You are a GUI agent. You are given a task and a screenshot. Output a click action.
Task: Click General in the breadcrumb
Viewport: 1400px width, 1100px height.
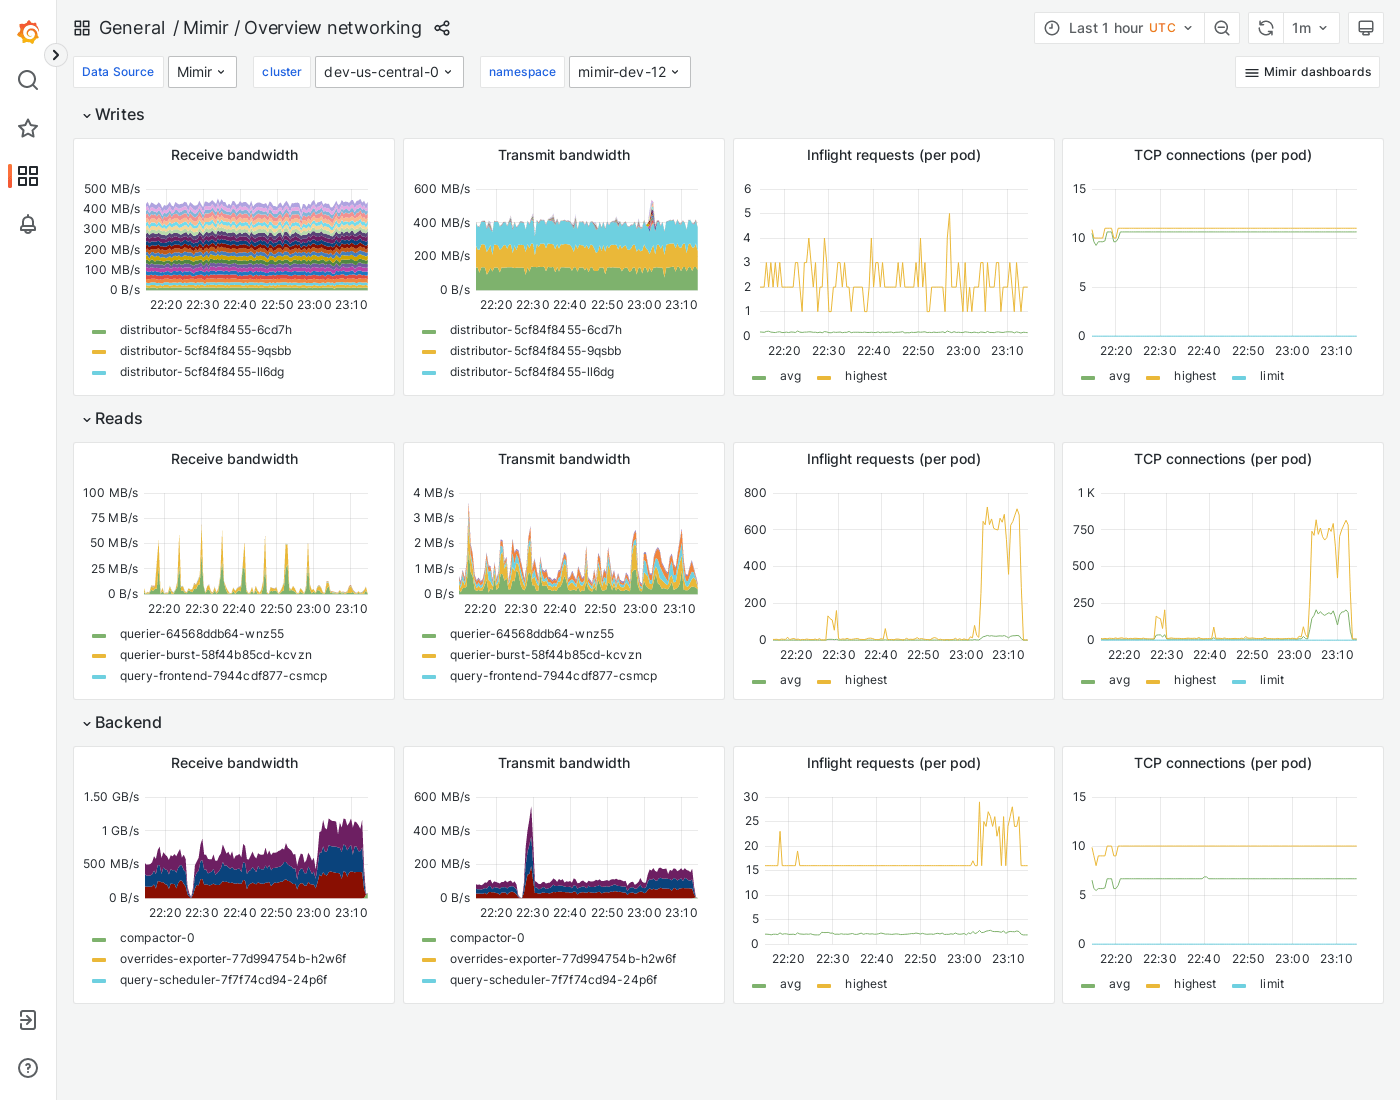(132, 28)
